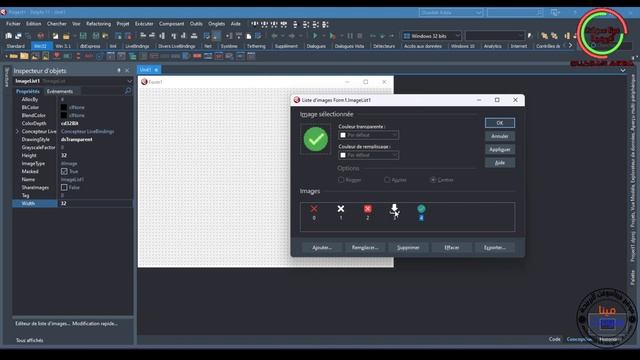The width and height of the screenshot is (640, 360).
Task: Click BlendColor black color swatch
Action: (64, 116)
